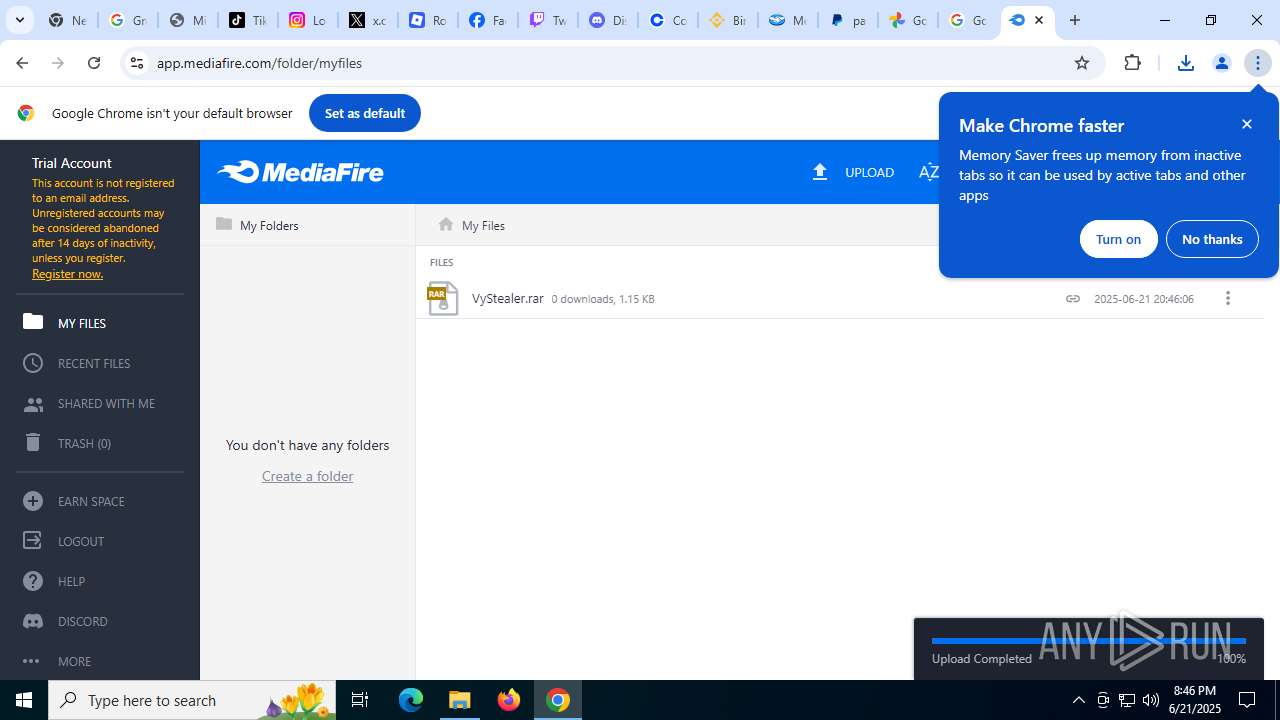Viewport: 1280px width, 720px height.
Task: Open the UPLOAD menu label
Action: click(x=869, y=172)
